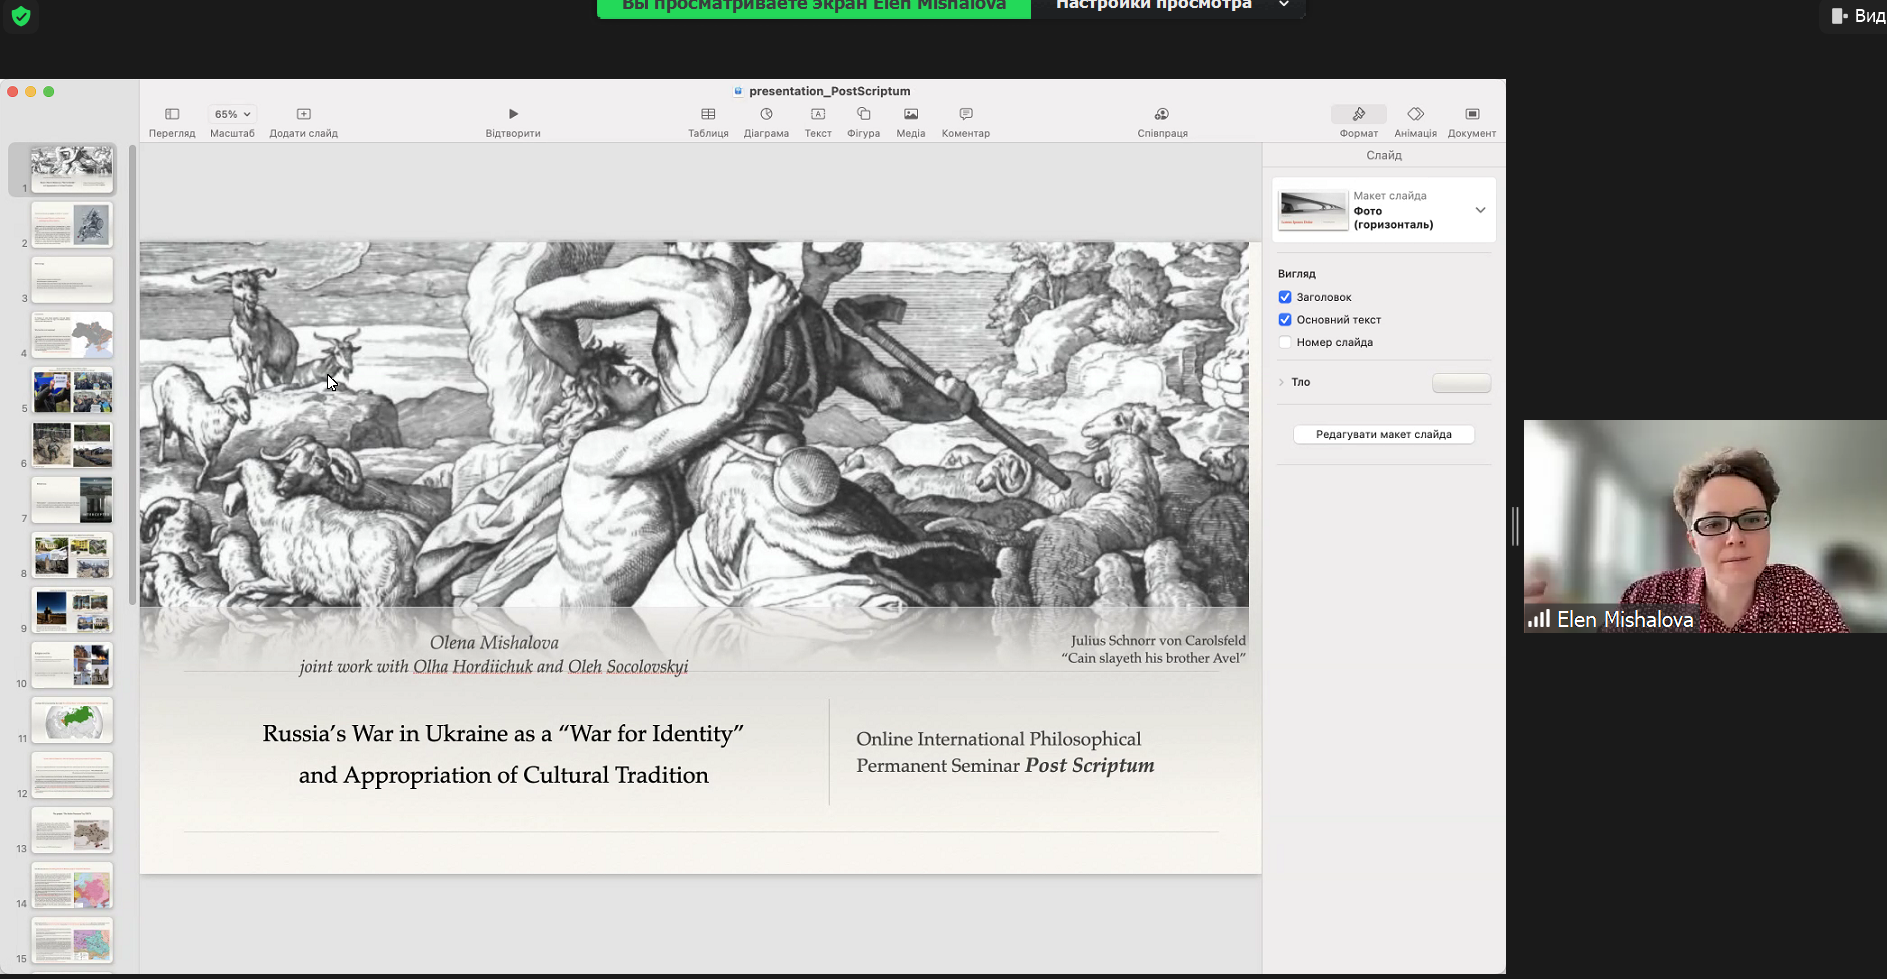The height and width of the screenshot is (979, 1887).
Task: Click the presentation_PostScriptum document title
Action: [829, 91]
